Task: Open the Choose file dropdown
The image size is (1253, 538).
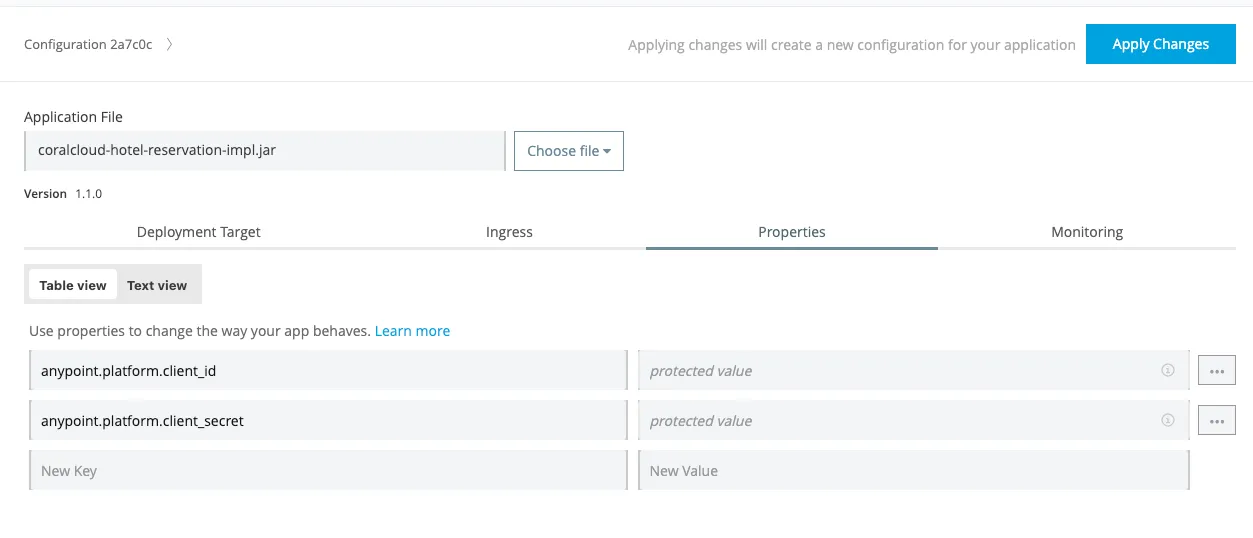Action: point(568,151)
